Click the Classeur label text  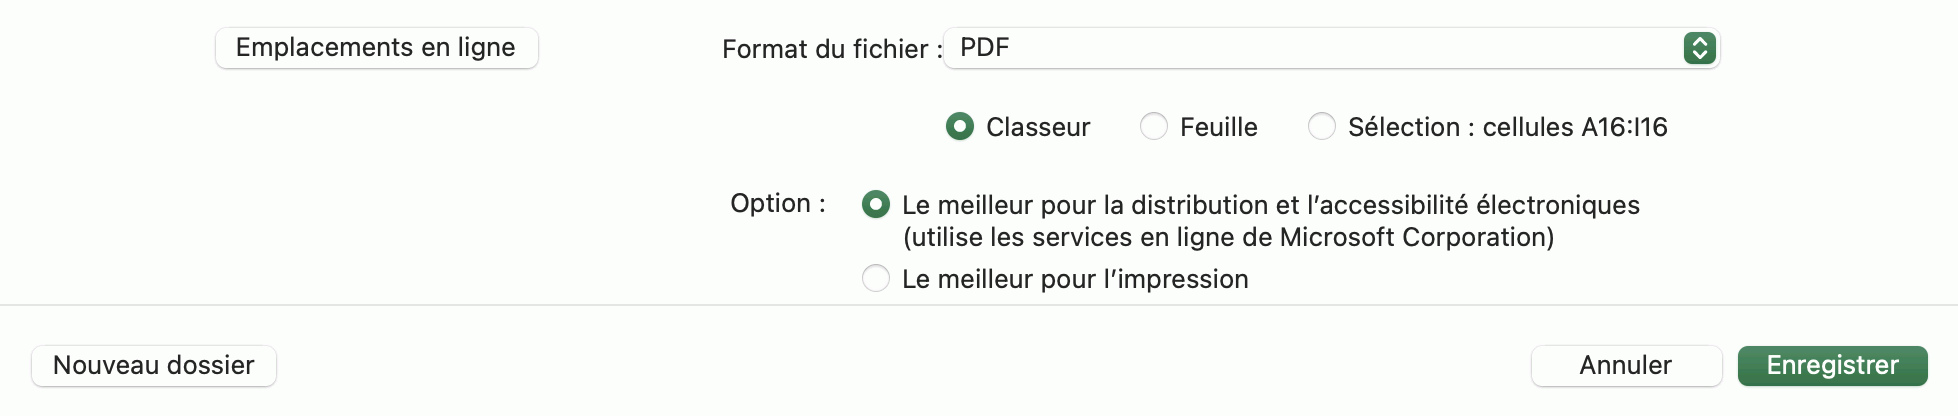pyautogui.click(x=1037, y=127)
